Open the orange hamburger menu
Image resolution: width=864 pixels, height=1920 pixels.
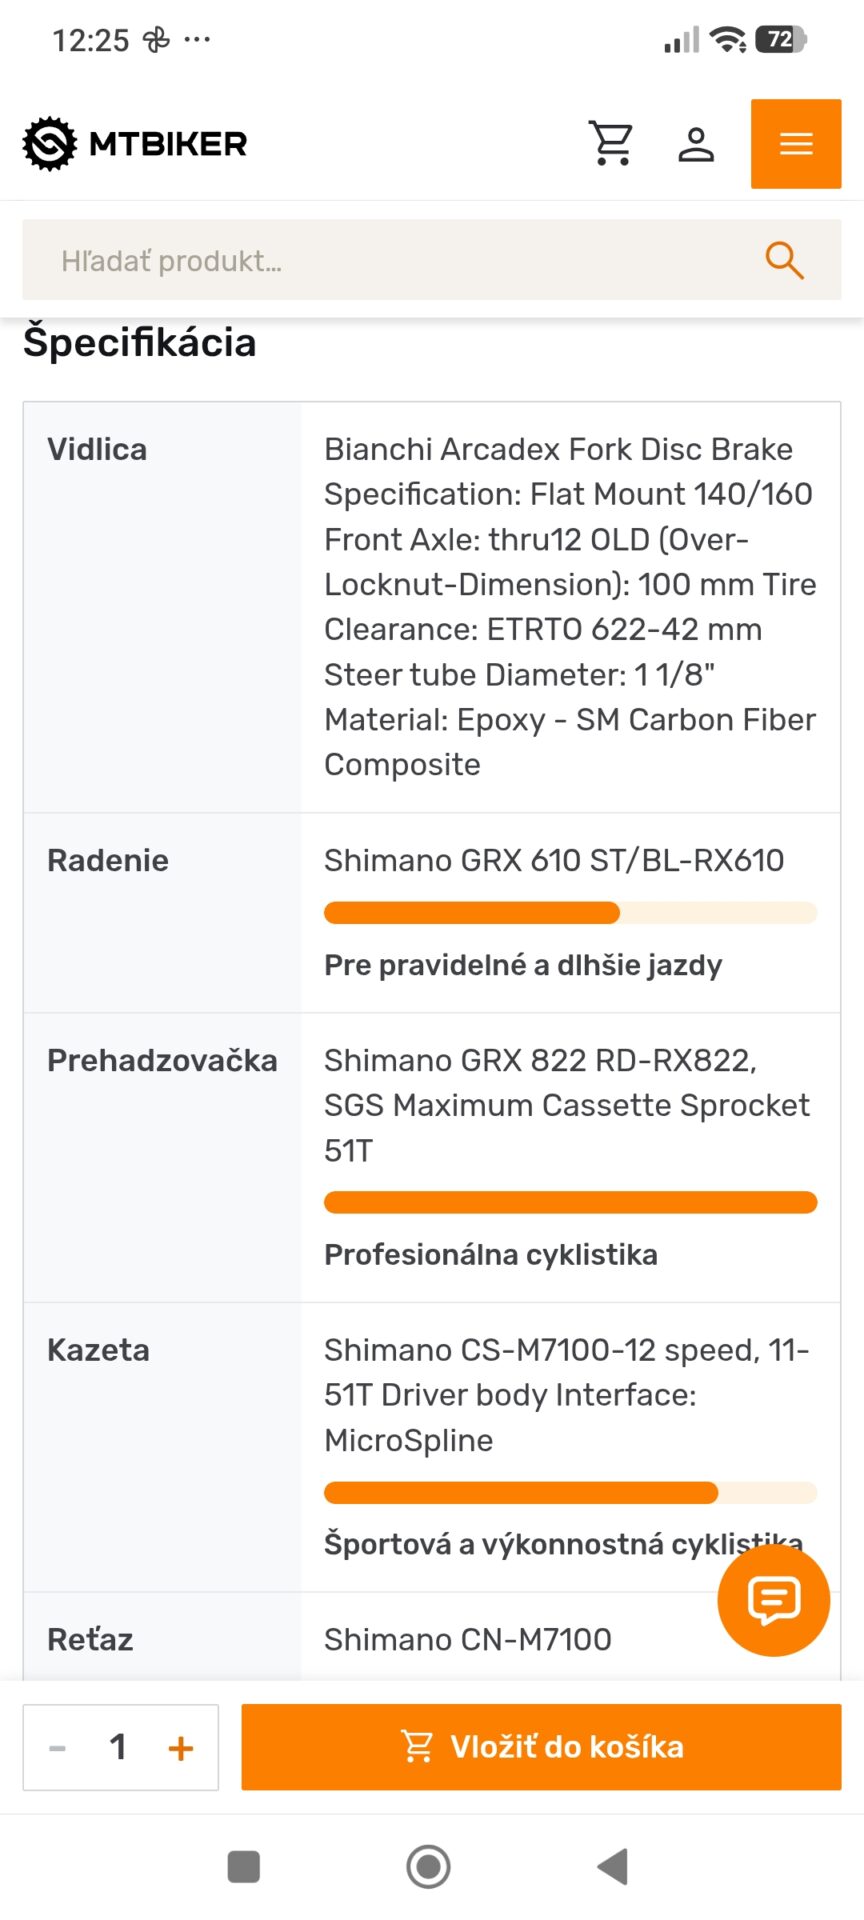pyautogui.click(x=796, y=144)
